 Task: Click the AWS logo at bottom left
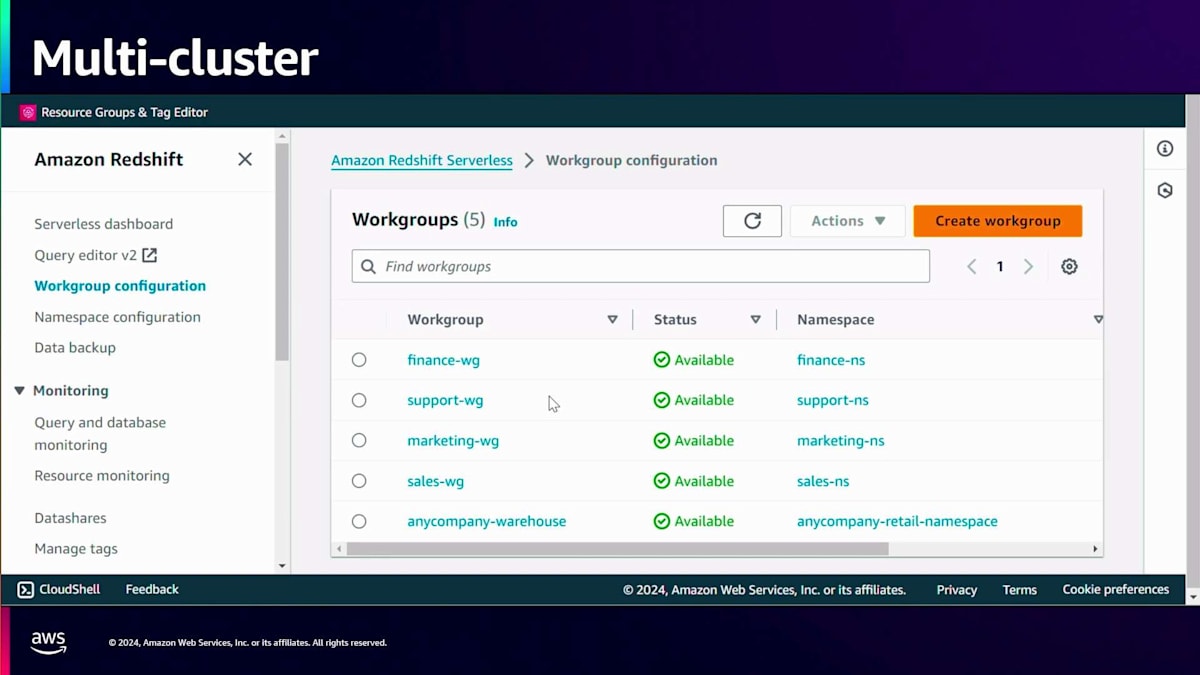(48, 642)
